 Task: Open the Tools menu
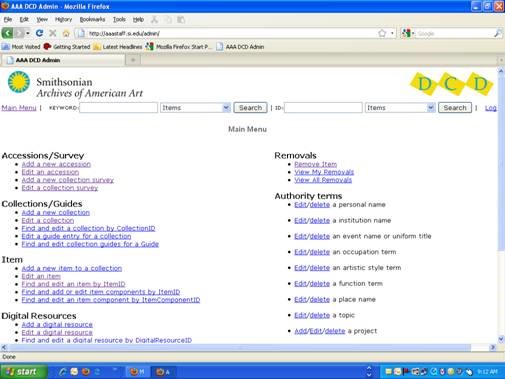click(119, 20)
